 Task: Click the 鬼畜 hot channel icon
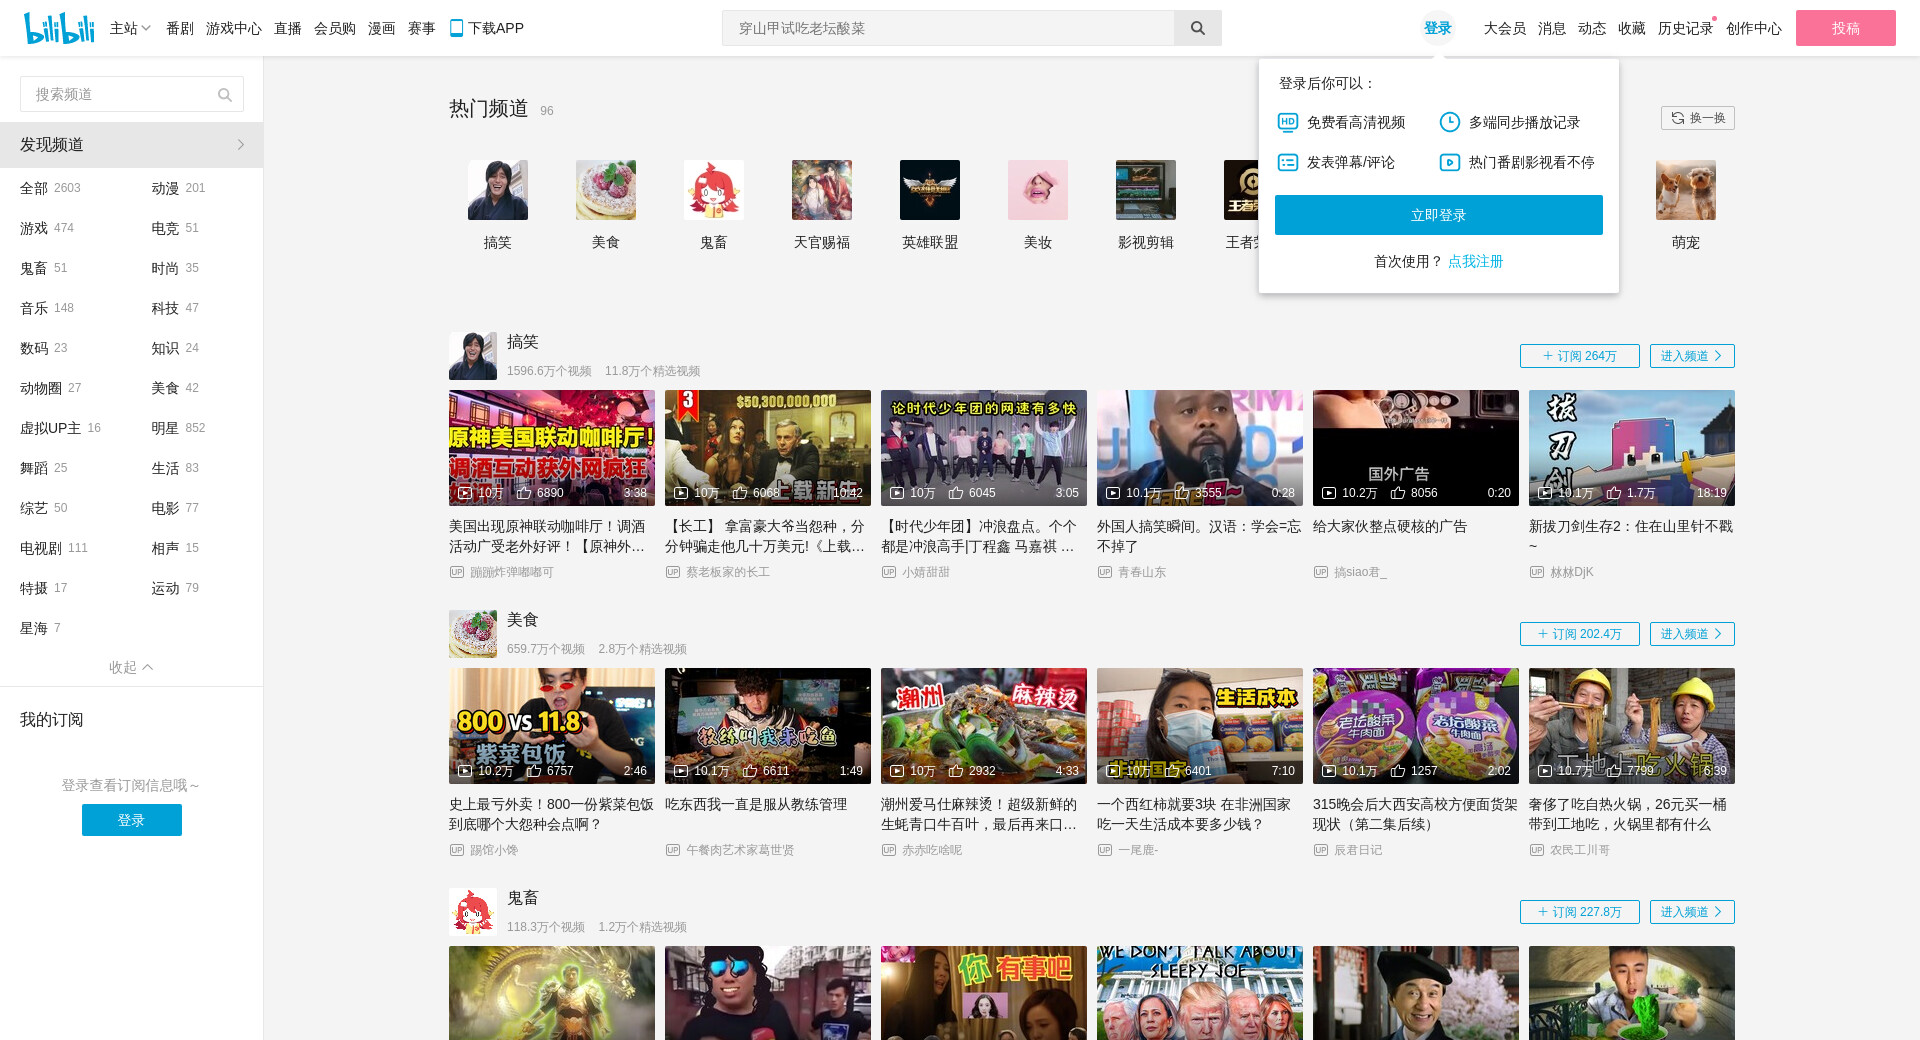click(713, 190)
